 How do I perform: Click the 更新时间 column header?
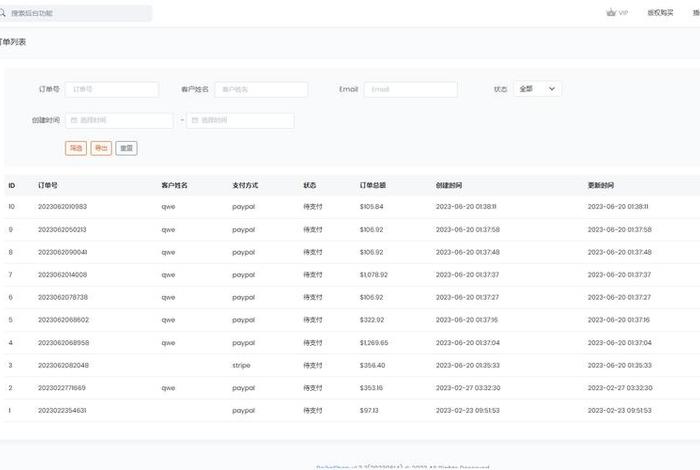601,185
